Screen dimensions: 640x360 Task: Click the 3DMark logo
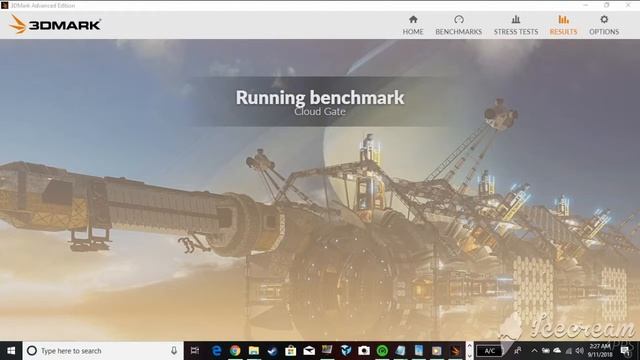(55, 24)
